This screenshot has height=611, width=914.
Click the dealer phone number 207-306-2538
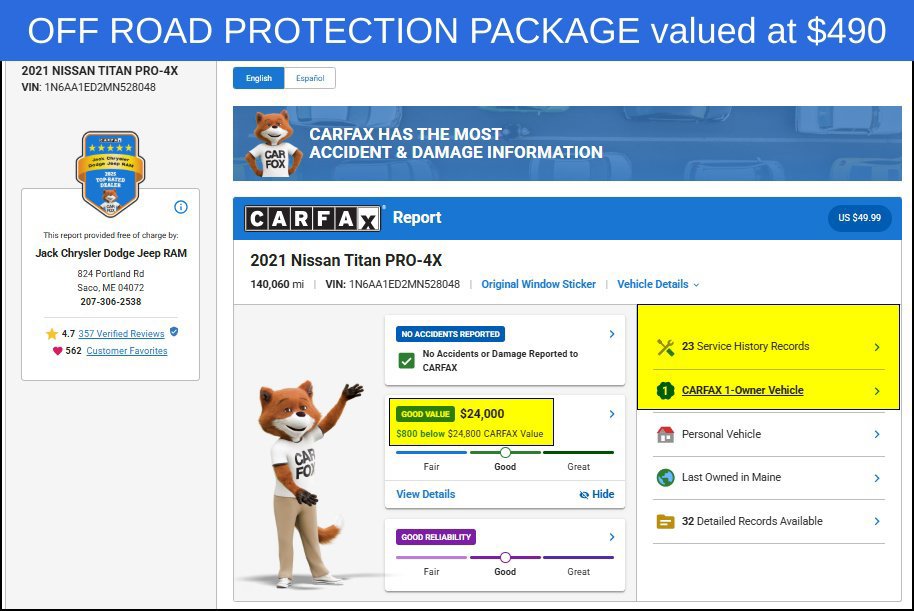[111, 302]
